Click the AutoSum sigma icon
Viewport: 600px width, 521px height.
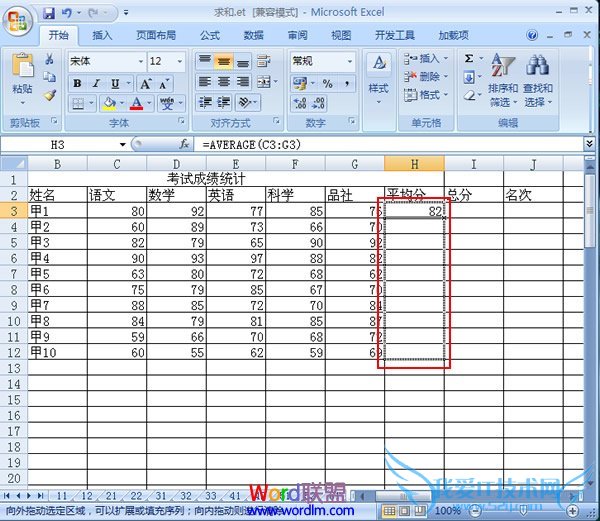point(469,59)
